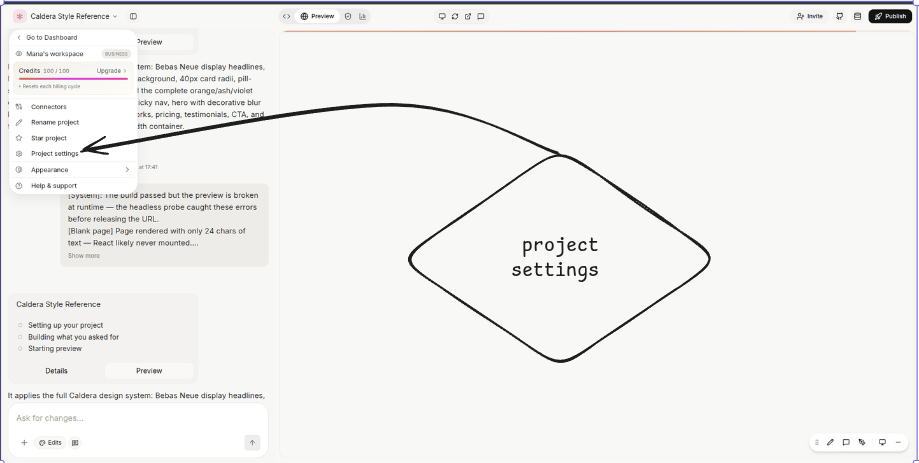Expand the Appearance submenu
The width and height of the screenshot is (919, 463).
click(74, 170)
